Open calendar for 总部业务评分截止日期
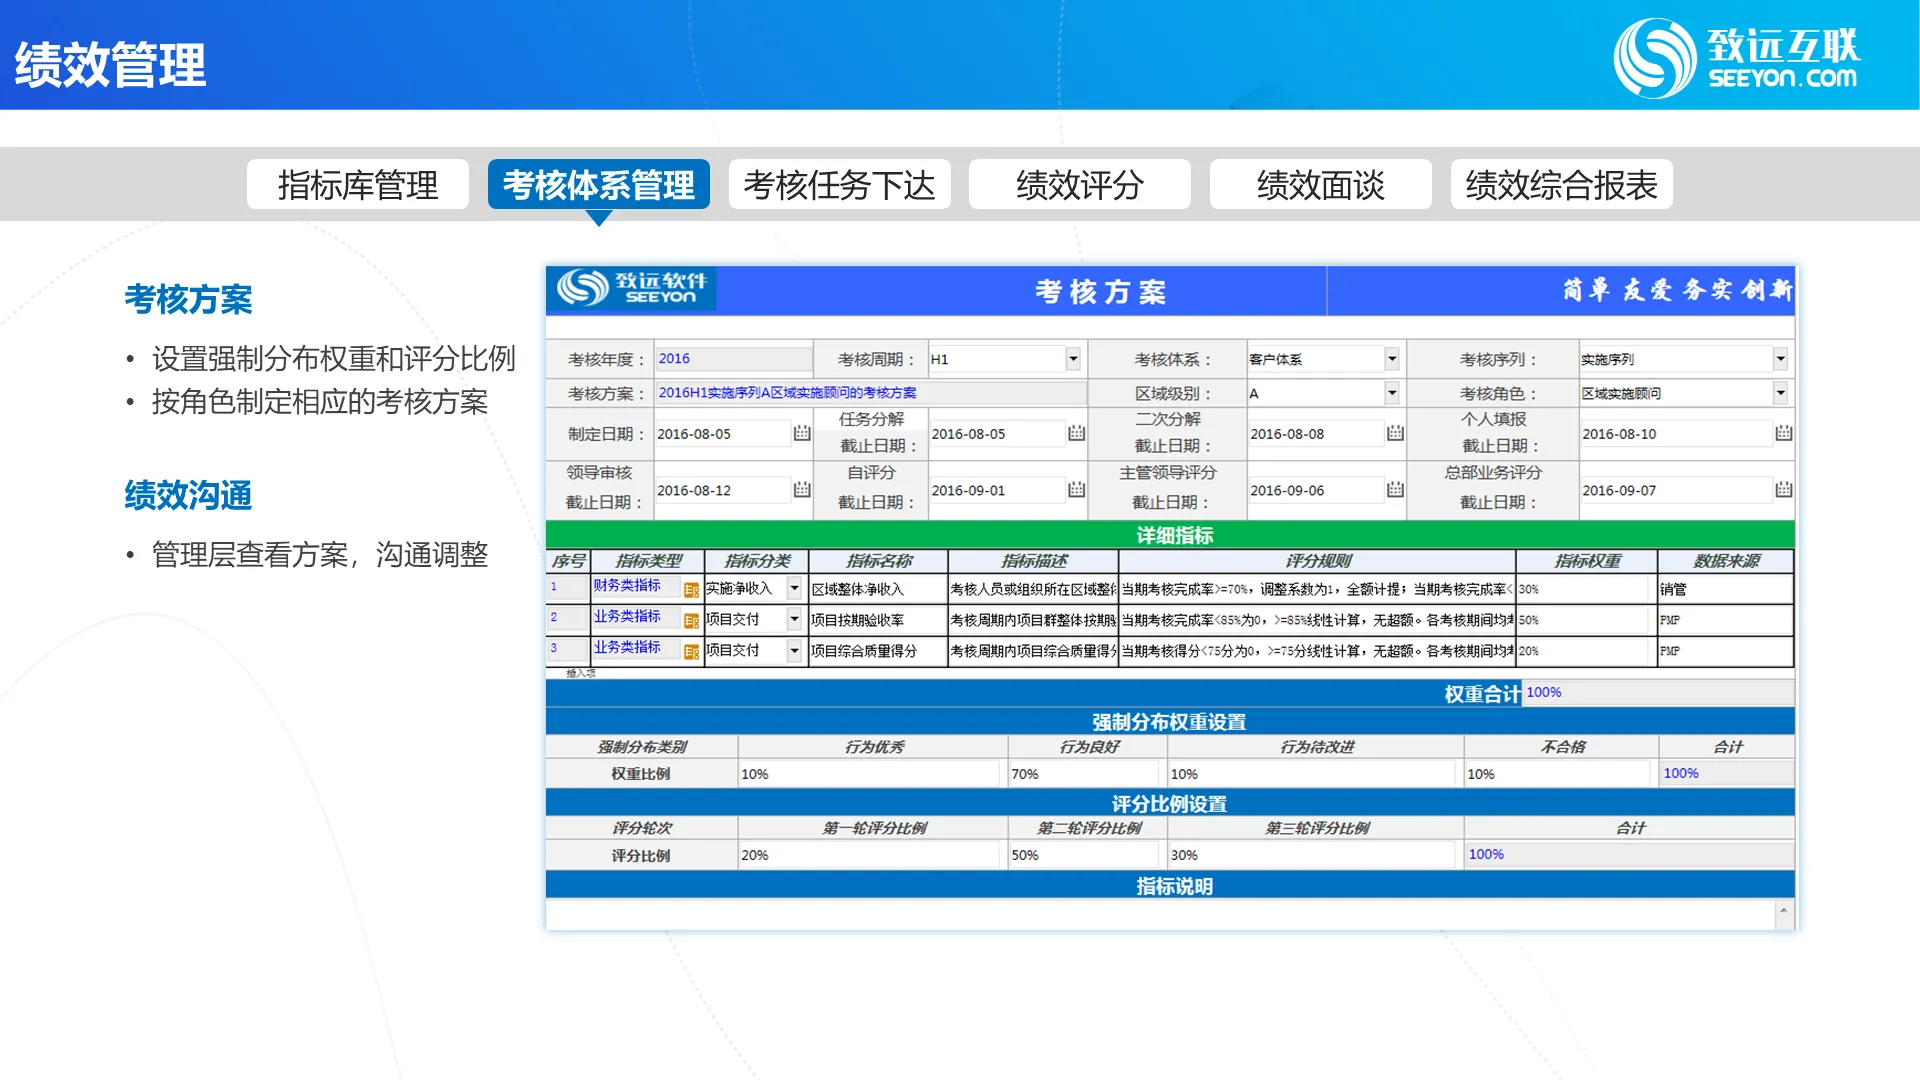1920x1080 pixels. pos(1784,489)
